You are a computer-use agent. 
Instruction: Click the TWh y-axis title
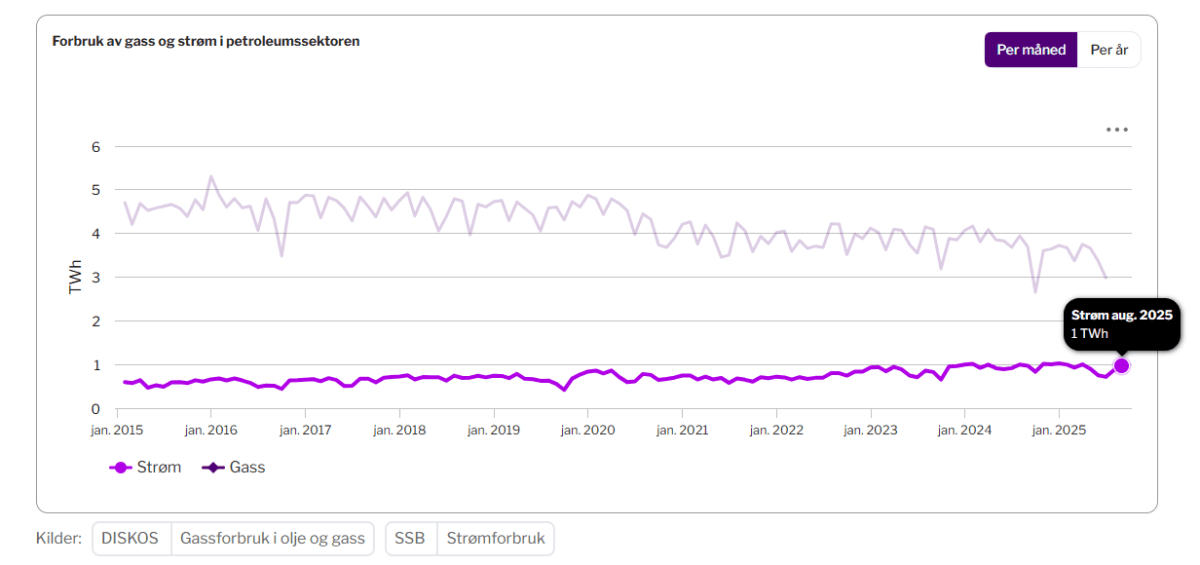pos(75,277)
